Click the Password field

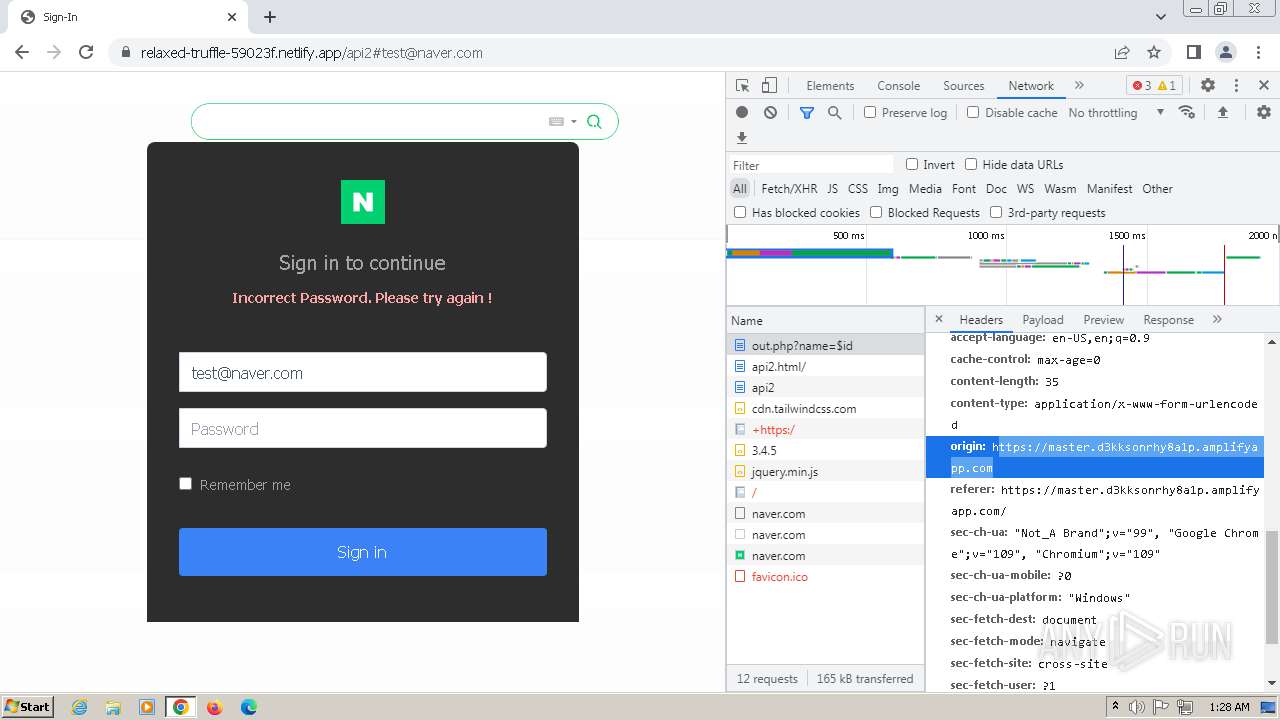pos(363,428)
